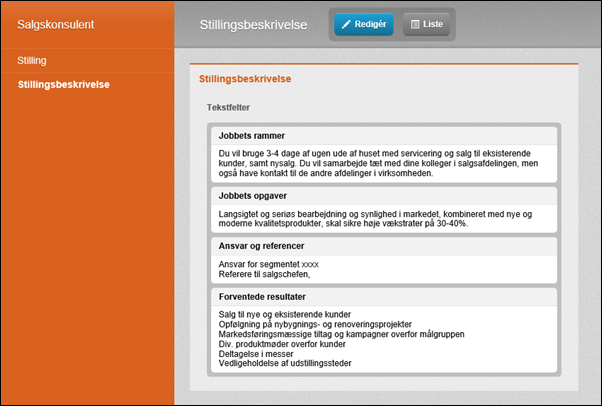The height and width of the screenshot is (406, 602).
Task: Click the Salgskonsulent sidebar title
Action: 57,23
